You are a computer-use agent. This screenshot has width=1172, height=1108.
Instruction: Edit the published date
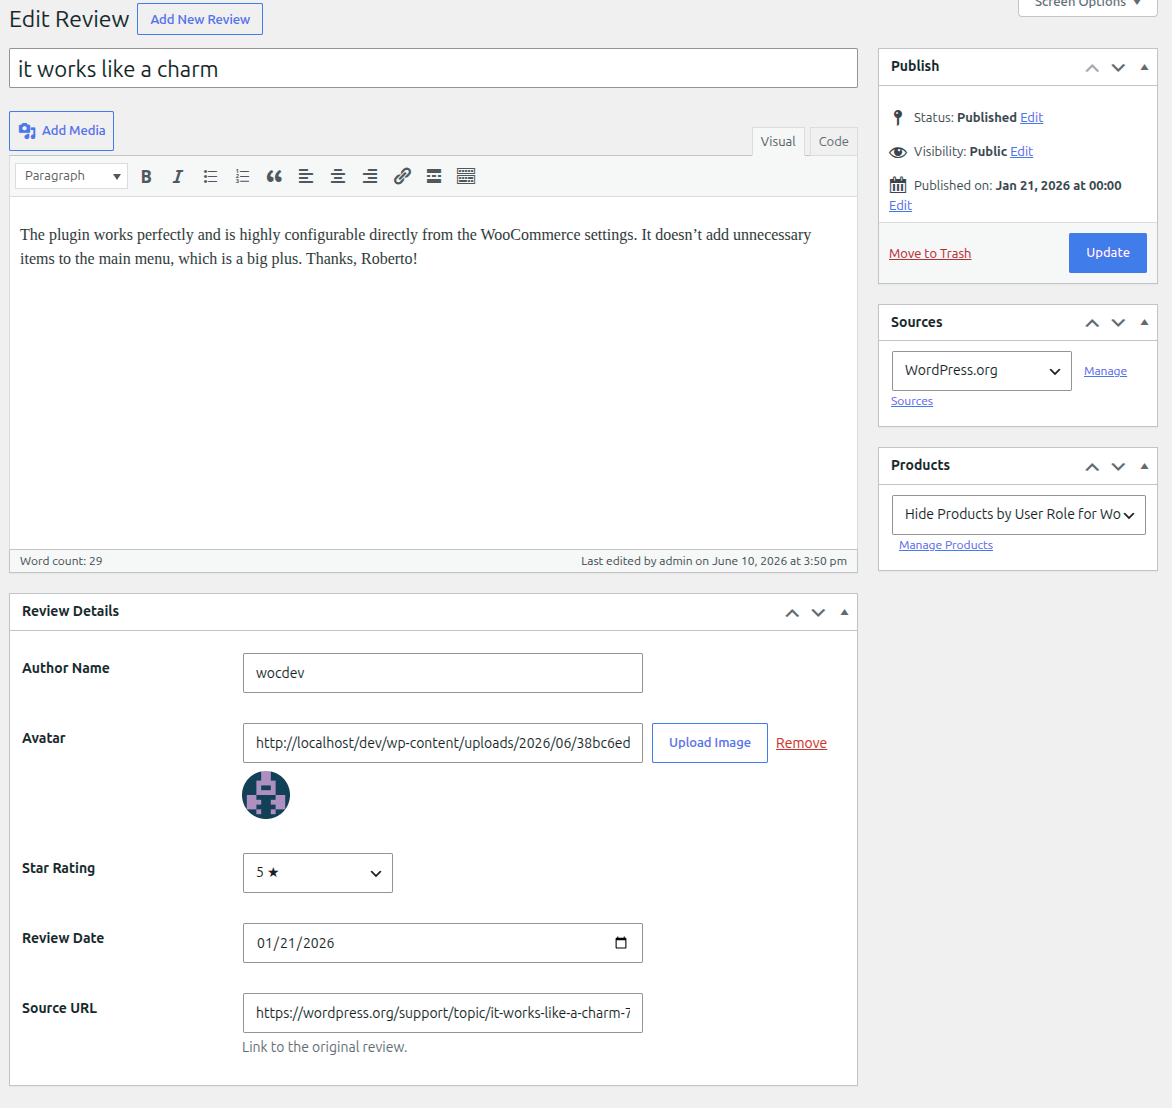[x=901, y=206]
